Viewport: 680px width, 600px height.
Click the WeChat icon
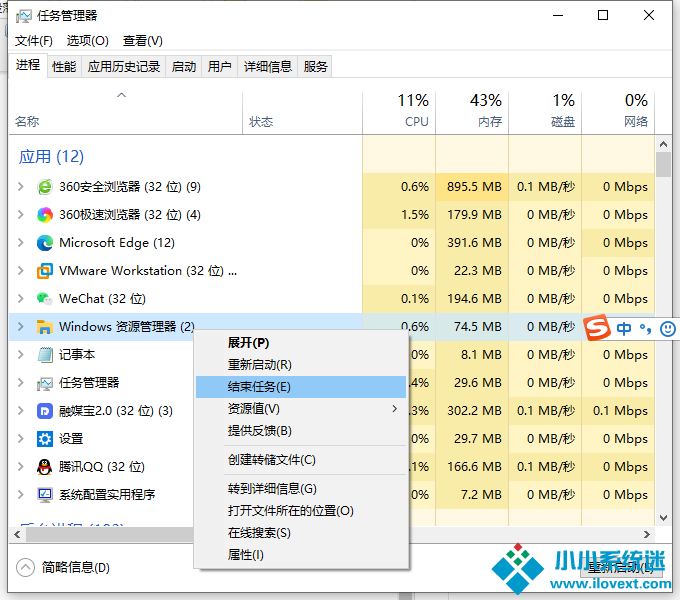(45, 299)
